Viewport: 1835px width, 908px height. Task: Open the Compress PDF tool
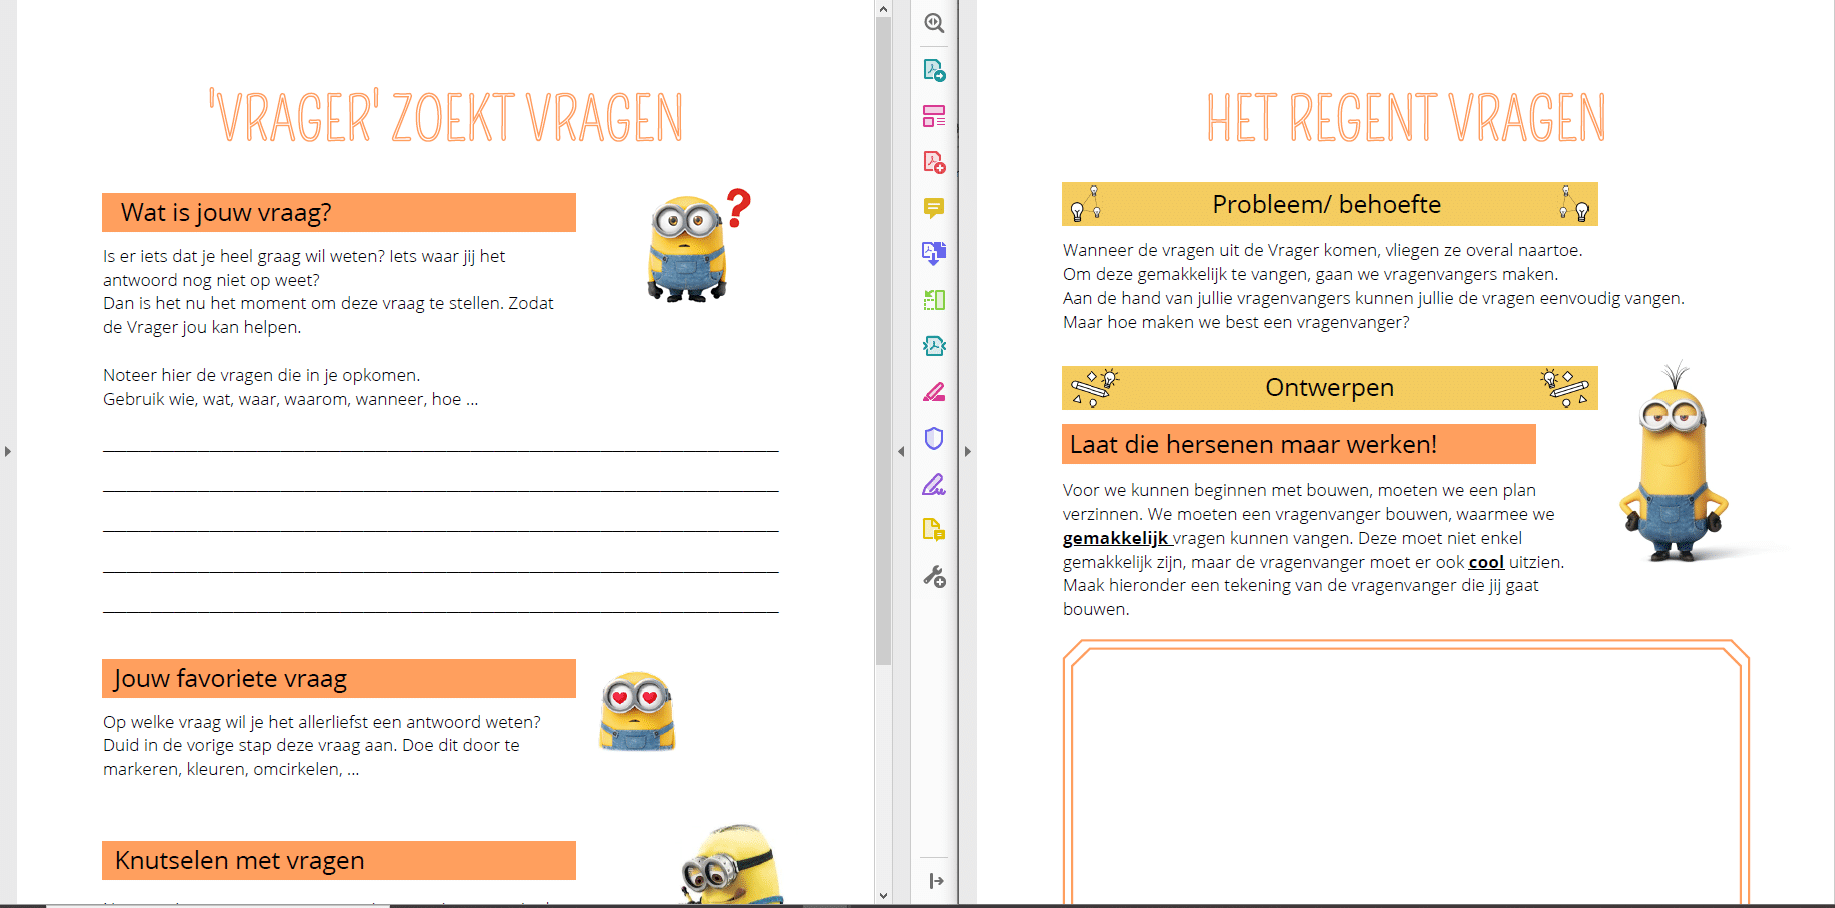pyautogui.click(x=934, y=346)
